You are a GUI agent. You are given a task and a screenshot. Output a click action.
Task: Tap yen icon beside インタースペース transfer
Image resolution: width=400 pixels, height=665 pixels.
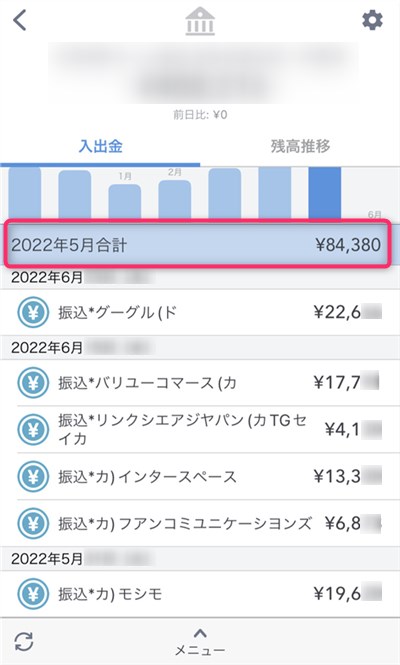click(33, 476)
